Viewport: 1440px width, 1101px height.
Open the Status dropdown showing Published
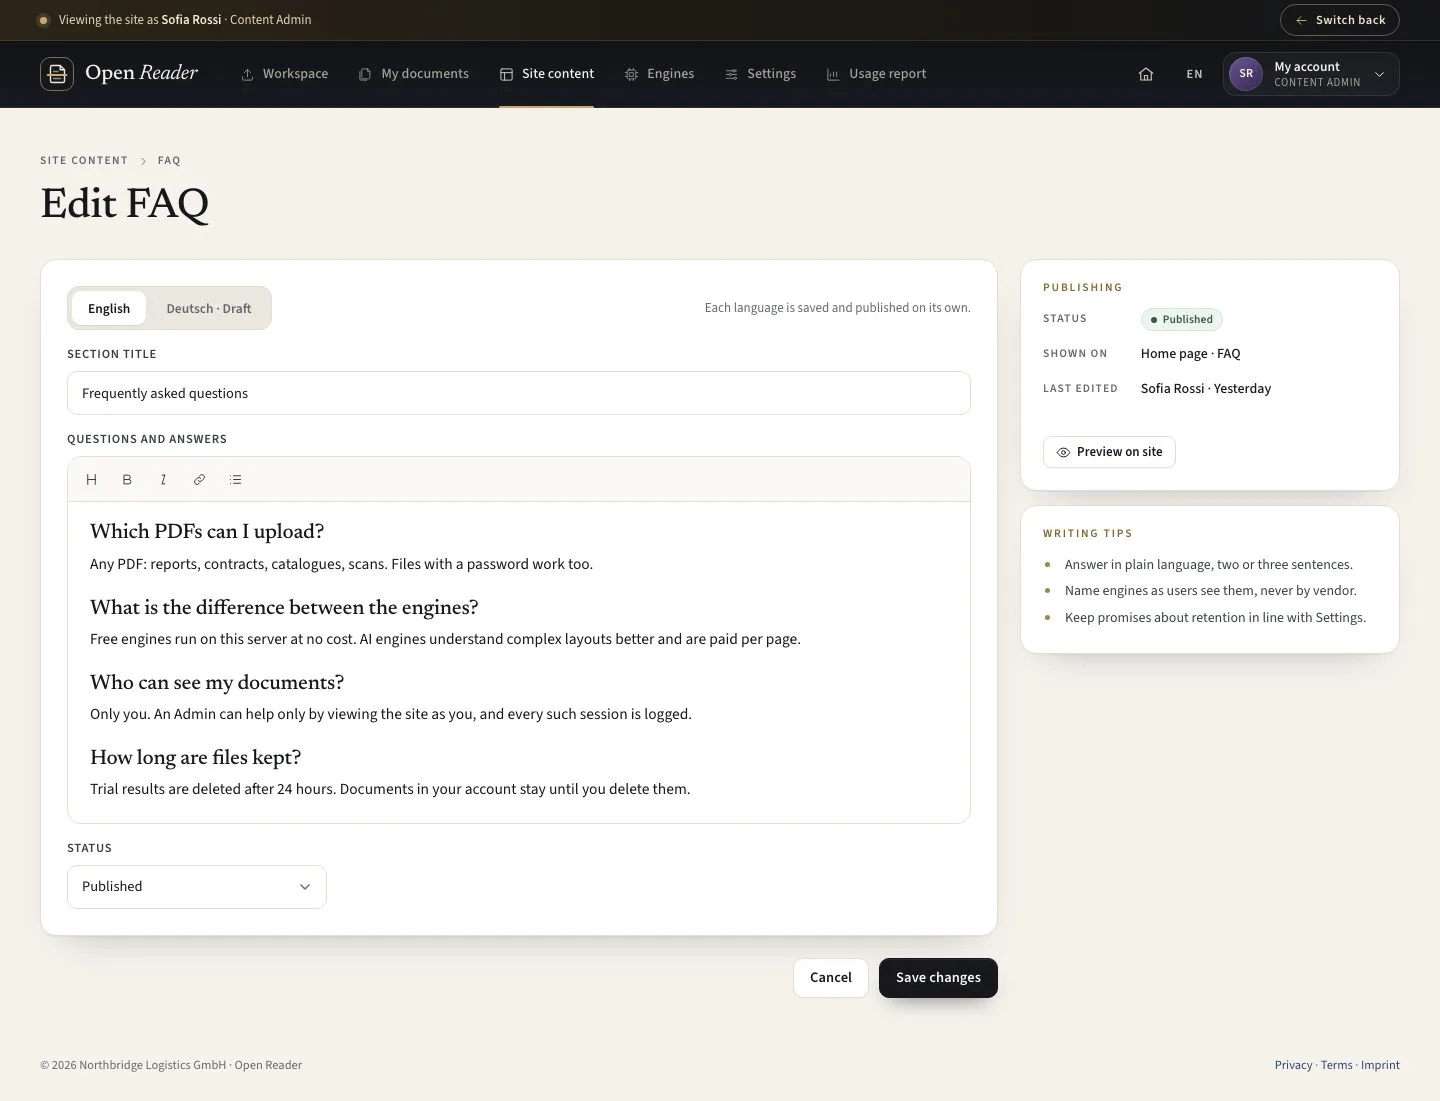(197, 887)
